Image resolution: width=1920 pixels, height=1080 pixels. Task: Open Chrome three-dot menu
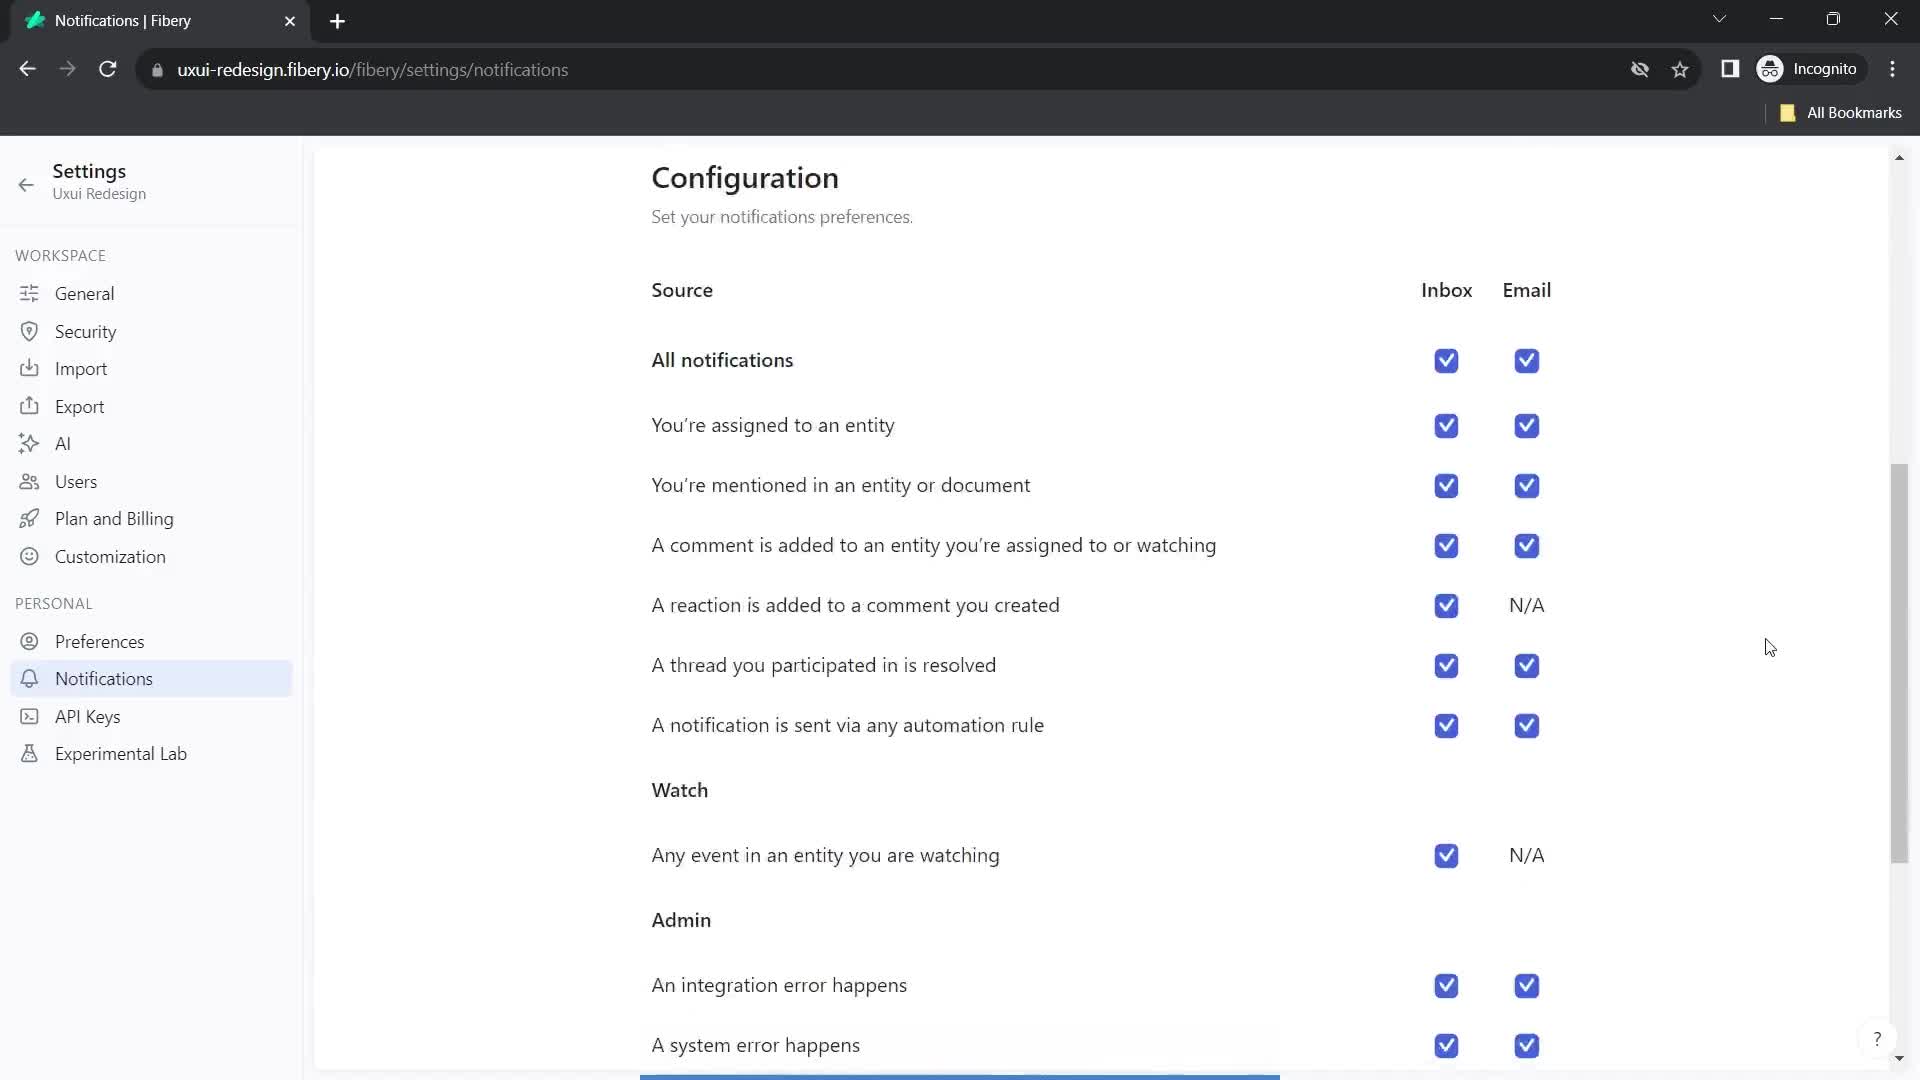[1892, 69]
